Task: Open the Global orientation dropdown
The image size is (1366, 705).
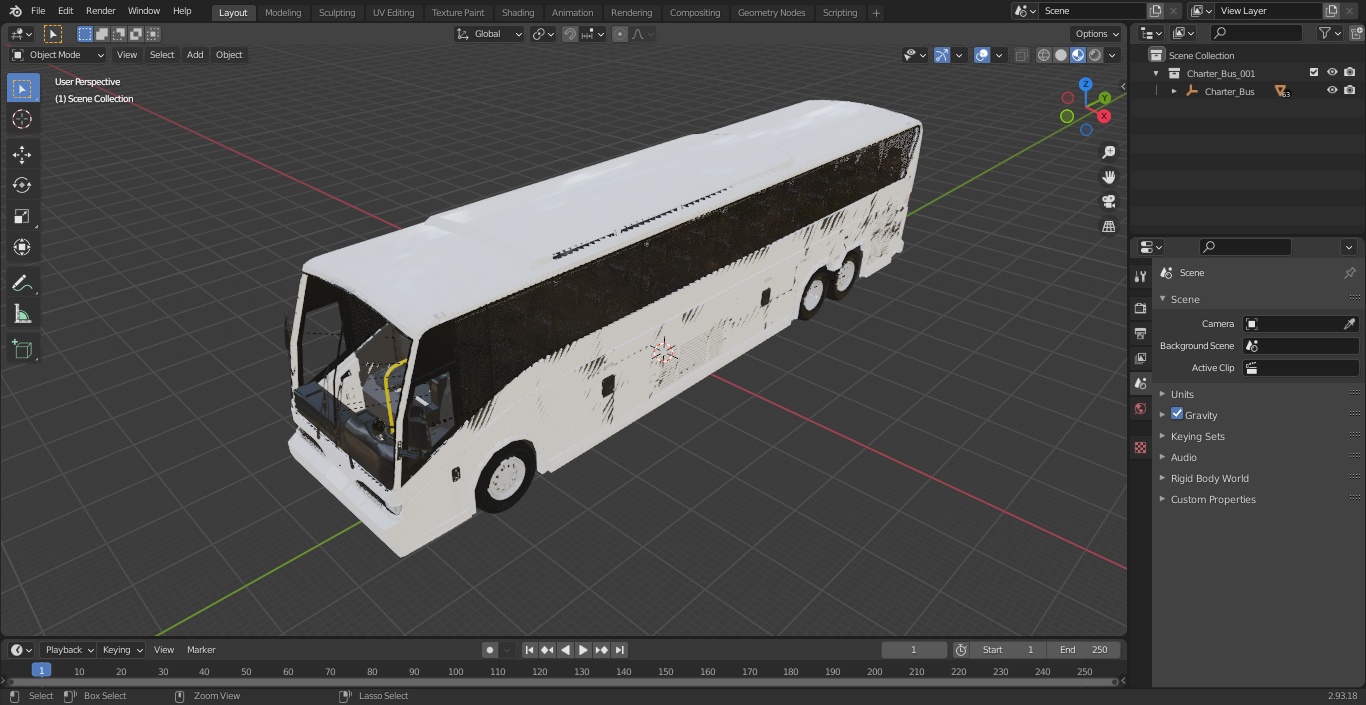Action: pos(490,34)
